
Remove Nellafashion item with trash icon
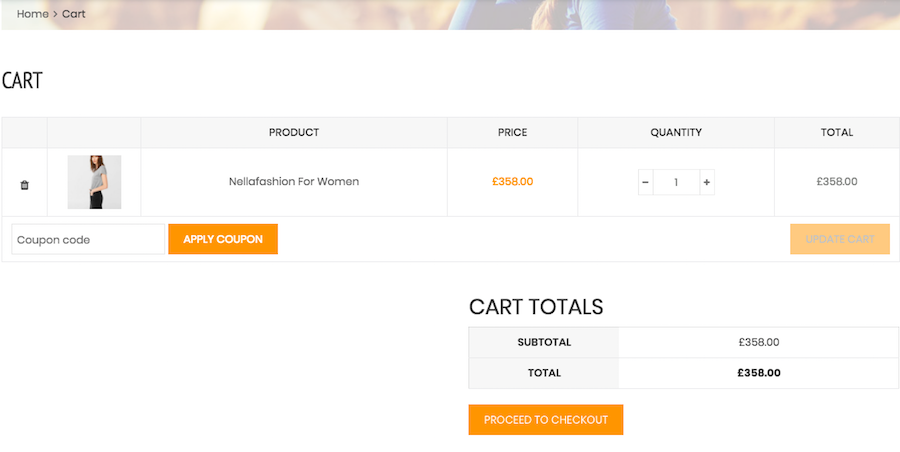pyautogui.click(x=24, y=184)
